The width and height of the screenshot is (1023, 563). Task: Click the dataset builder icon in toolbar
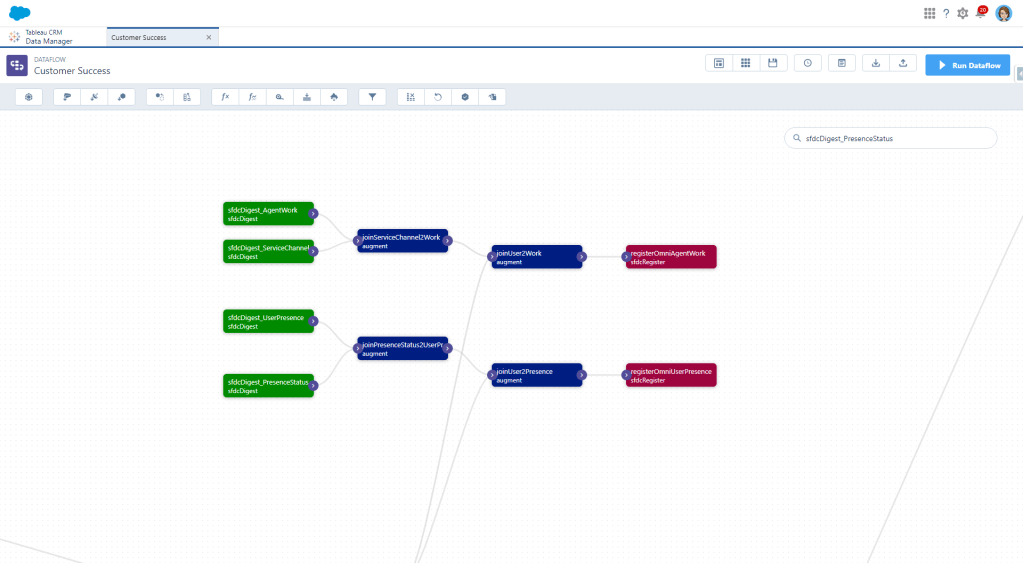pos(29,97)
